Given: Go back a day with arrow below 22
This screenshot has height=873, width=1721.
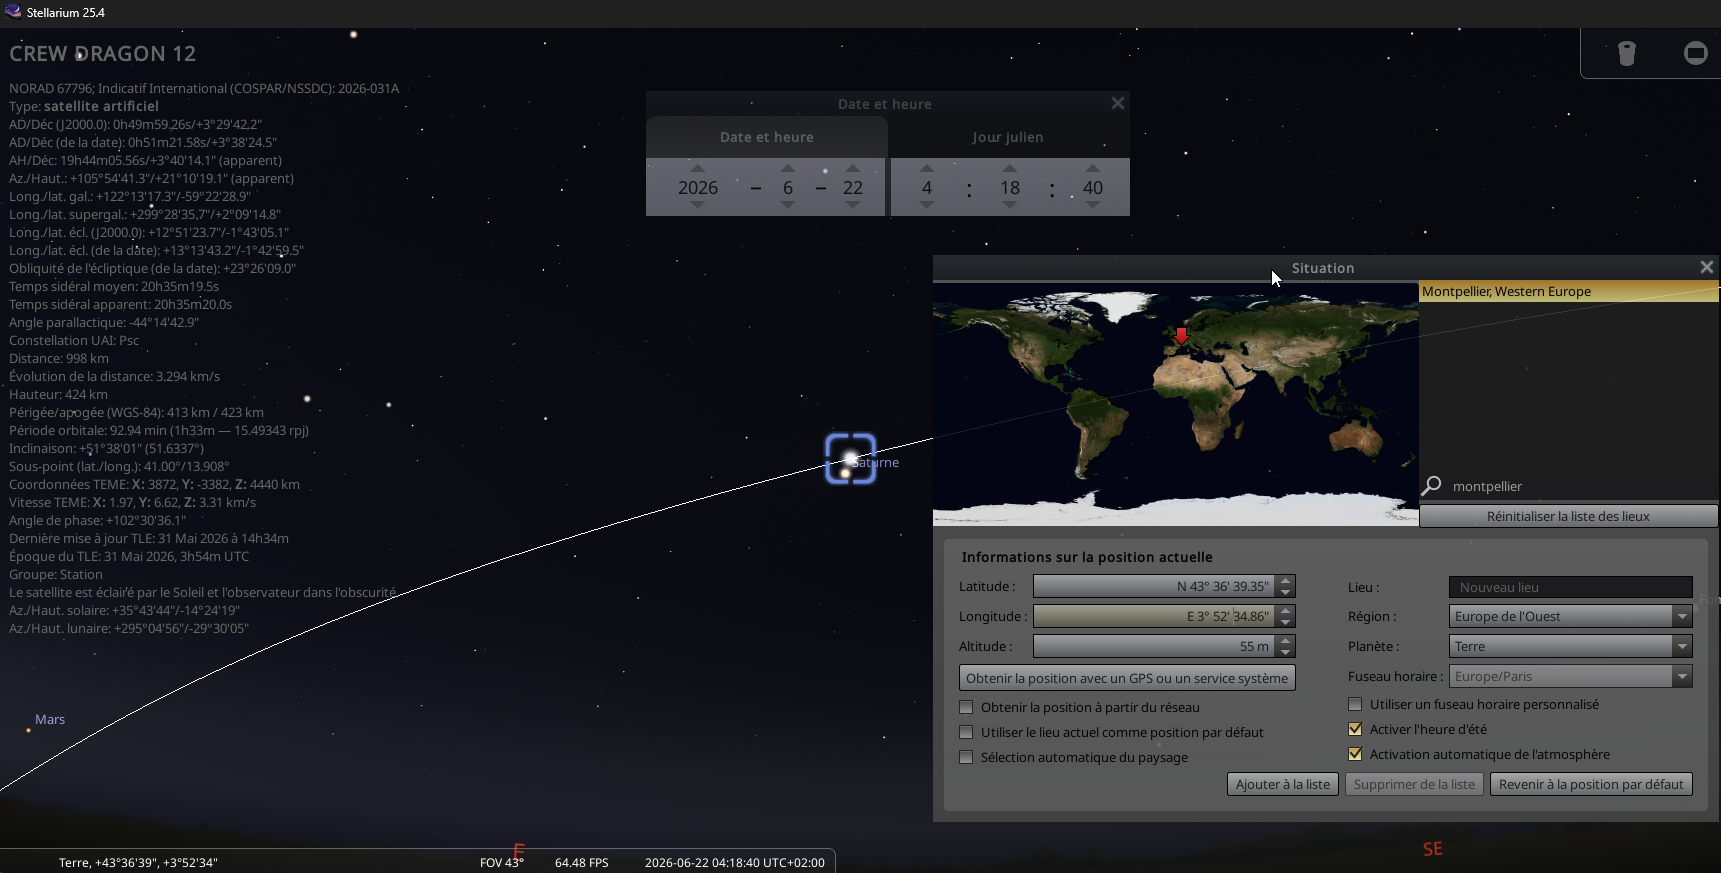Looking at the screenshot, I should pos(853,205).
